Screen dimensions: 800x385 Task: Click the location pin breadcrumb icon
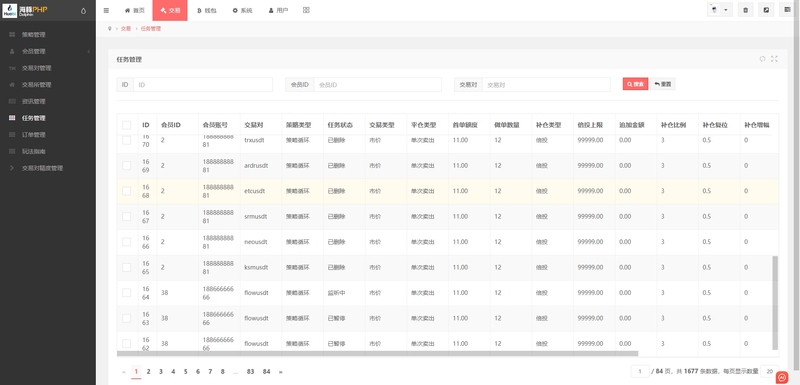(x=110, y=29)
